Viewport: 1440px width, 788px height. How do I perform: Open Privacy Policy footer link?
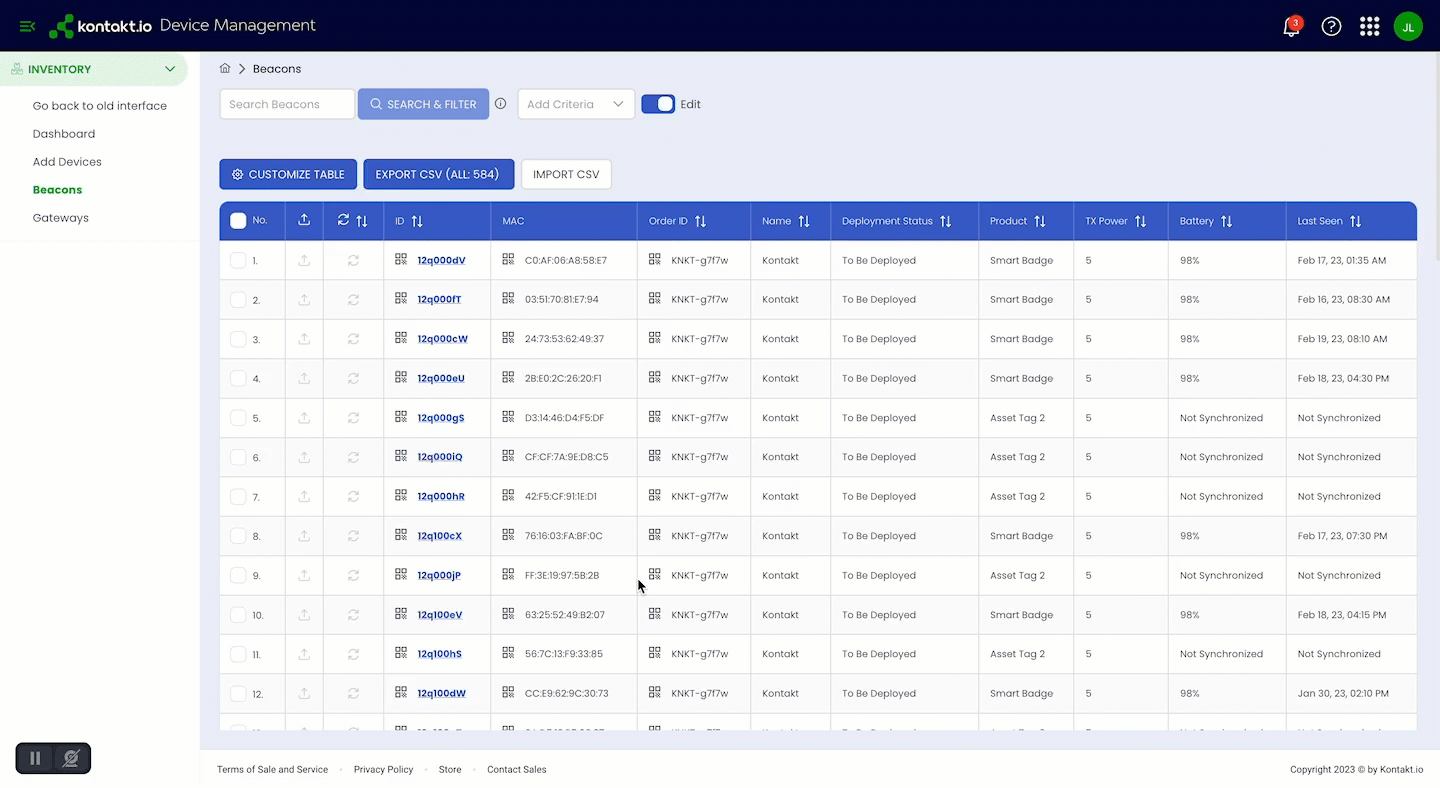[x=383, y=770]
